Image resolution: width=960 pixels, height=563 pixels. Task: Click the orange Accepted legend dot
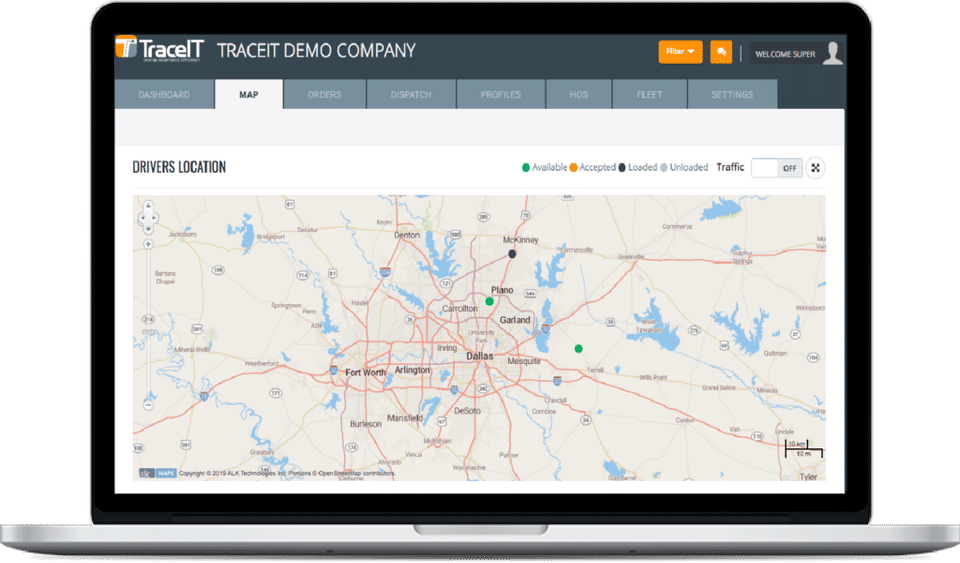[x=573, y=168]
